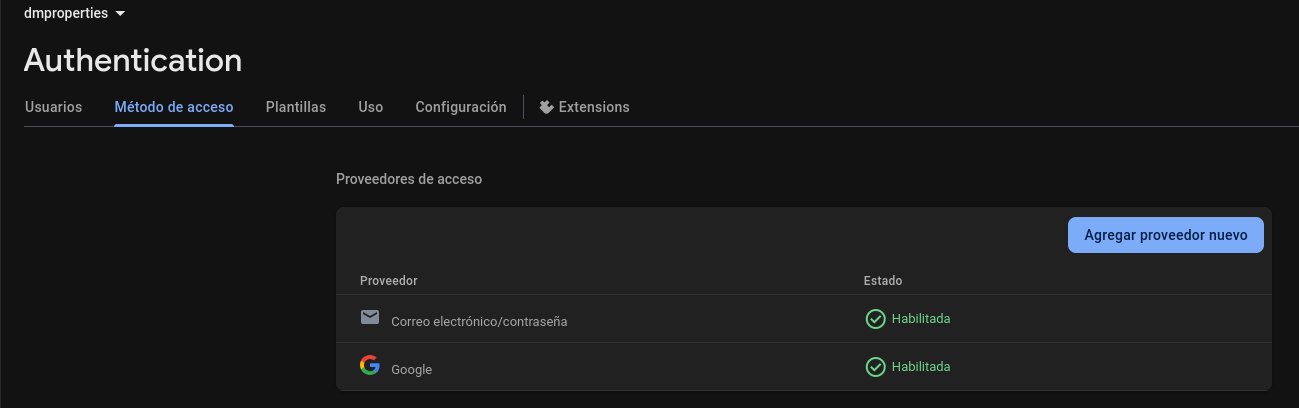
Task: Click the Google logo icon
Action: (370, 366)
